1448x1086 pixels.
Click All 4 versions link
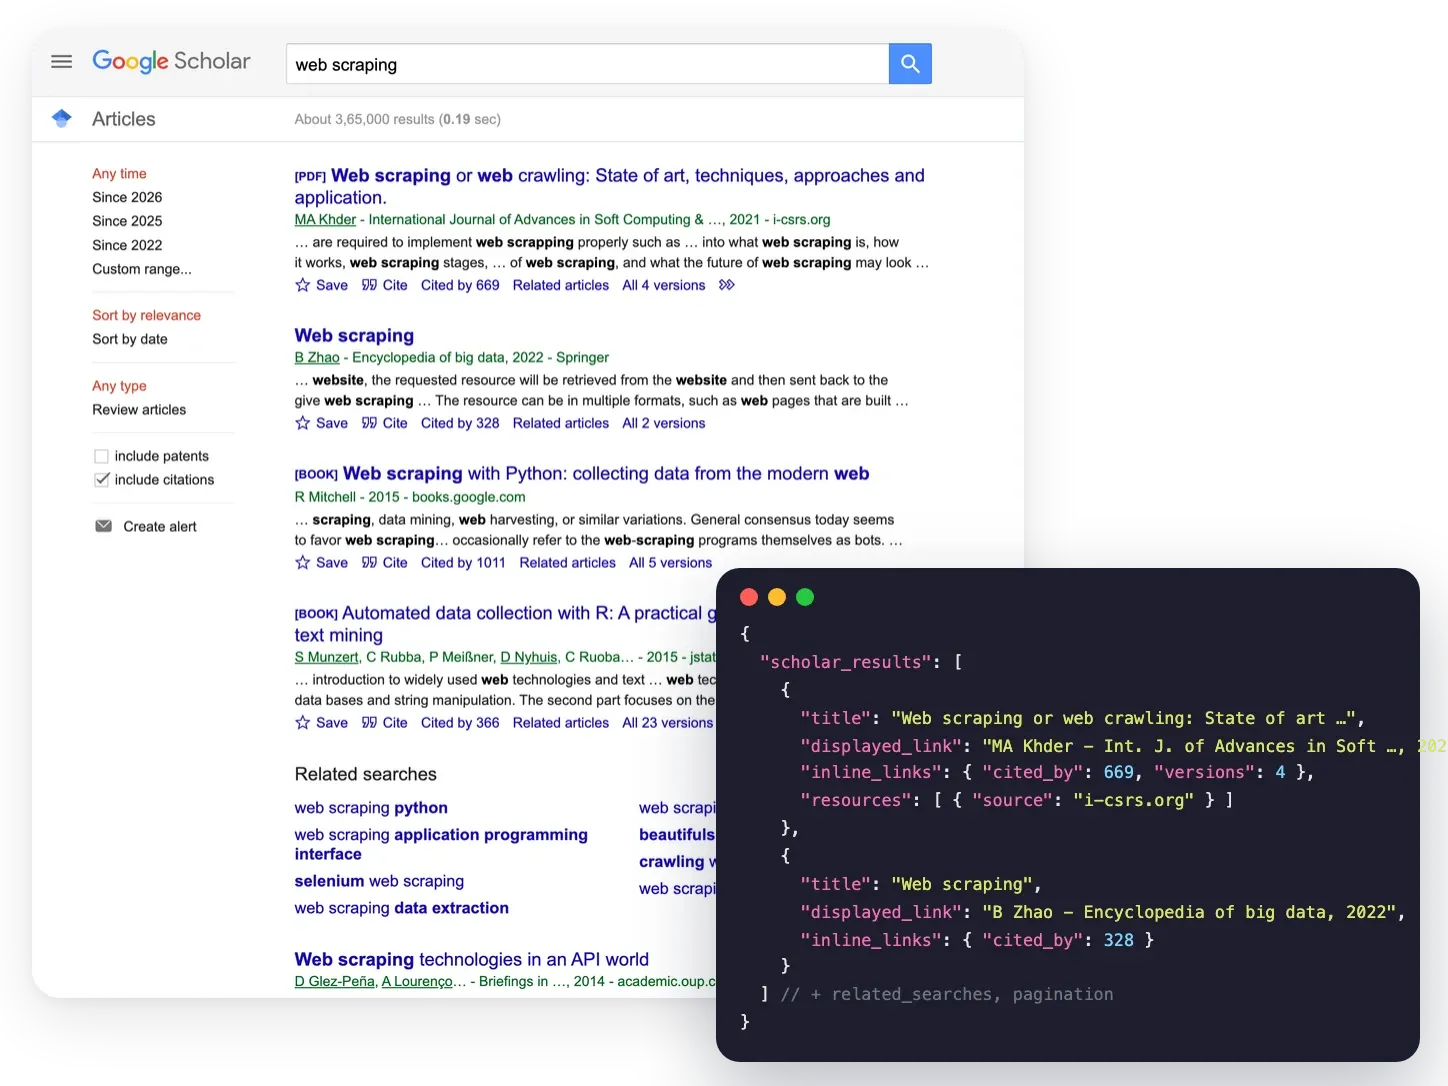664,285
